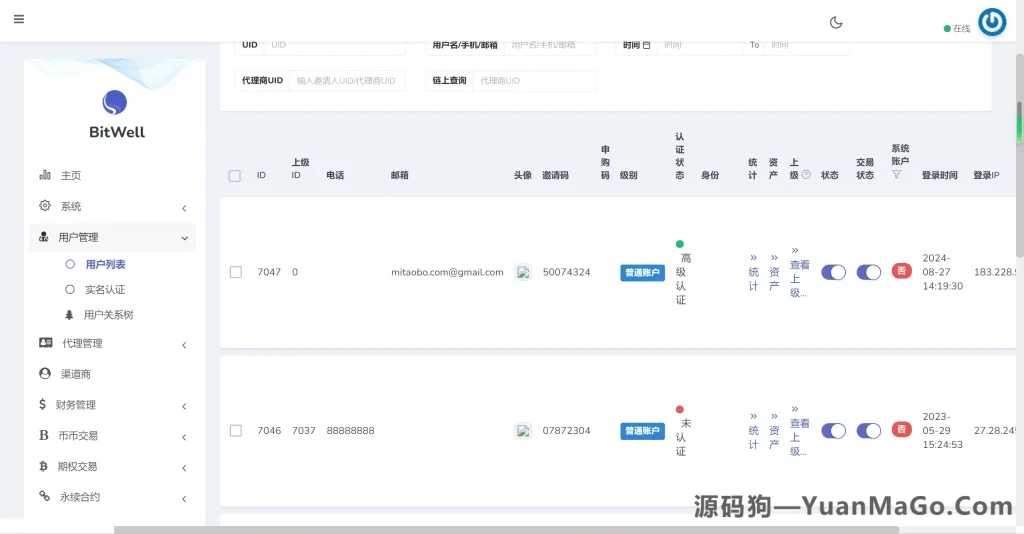This screenshot has width=1024, height=534.
Task: Toggle 交易状态 switch for user 7047
Action: pyautogui.click(x=869, y=272)
